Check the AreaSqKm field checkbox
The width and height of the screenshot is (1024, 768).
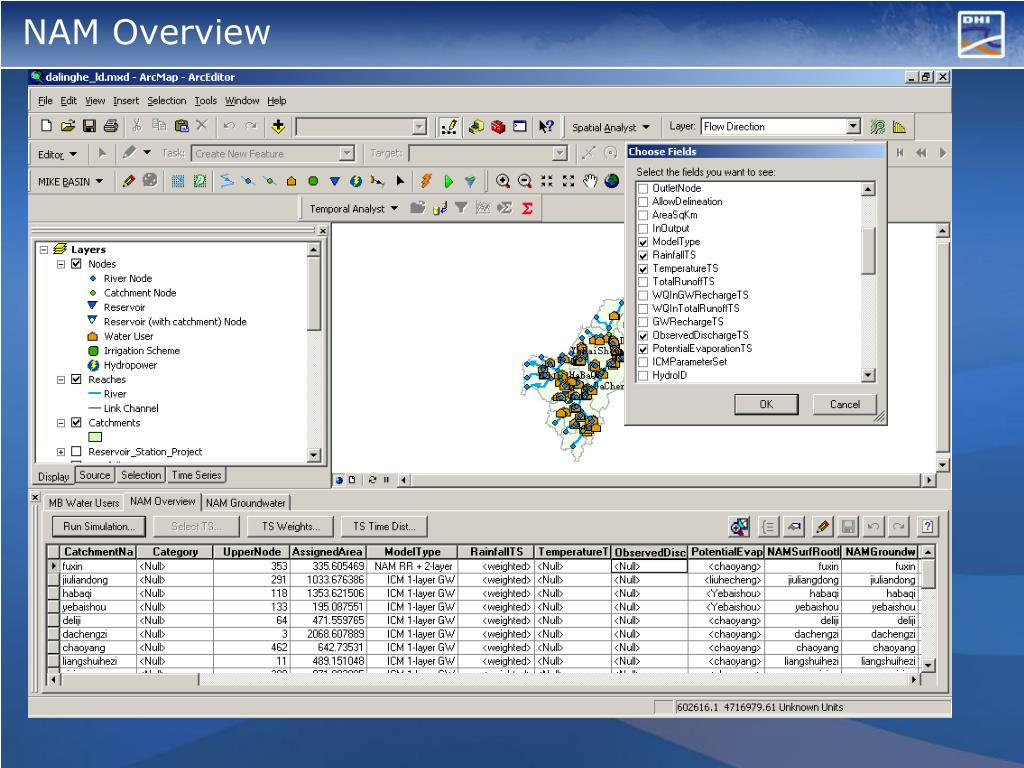tap(643, 215)
